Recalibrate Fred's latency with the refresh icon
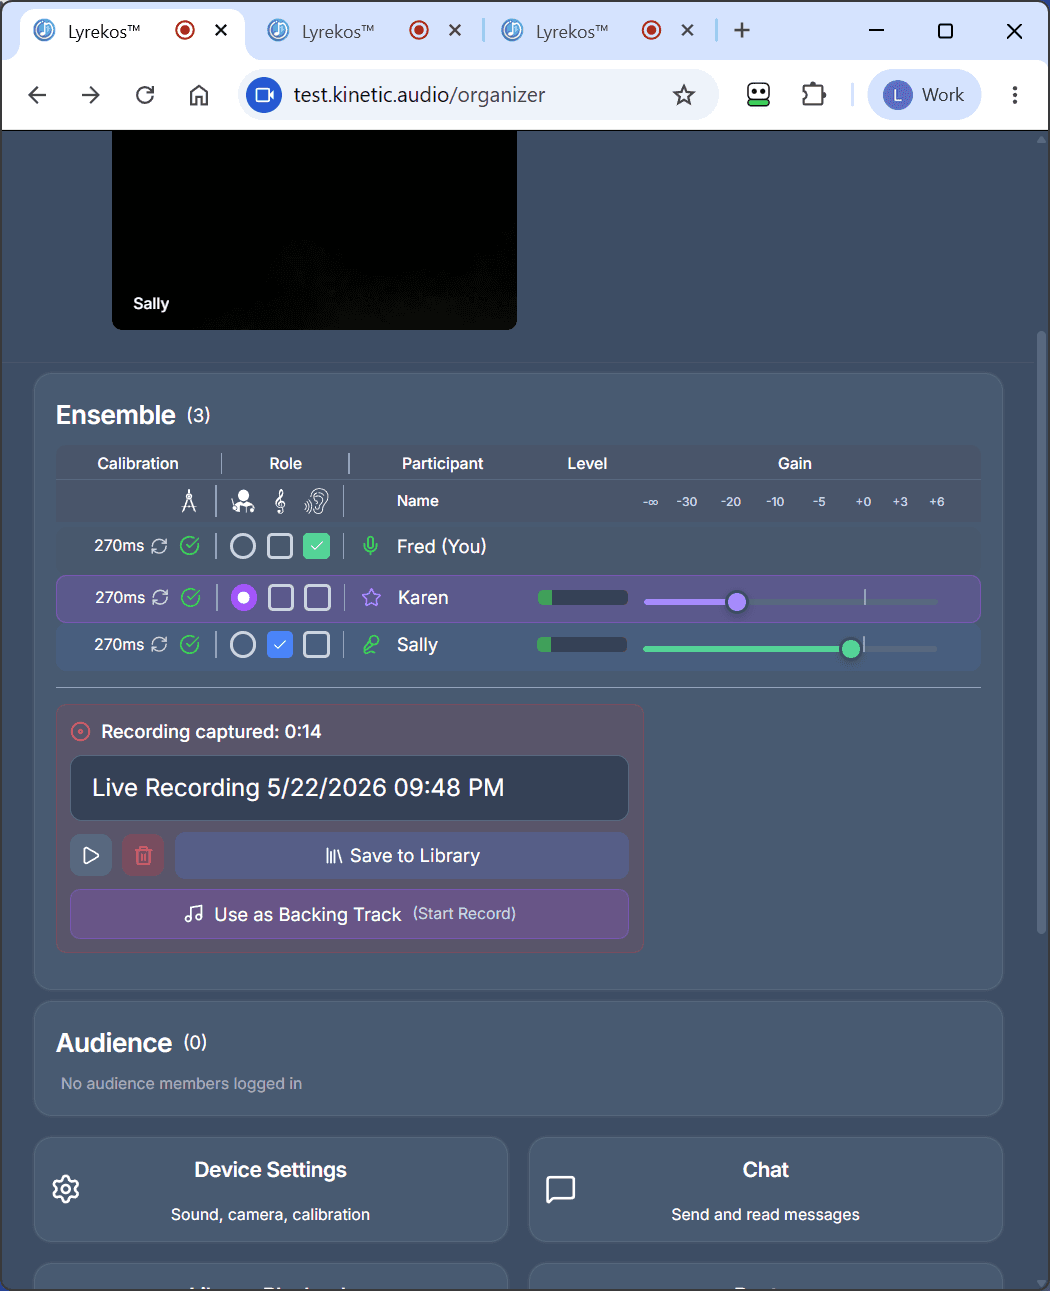 (x=159, y=546)
